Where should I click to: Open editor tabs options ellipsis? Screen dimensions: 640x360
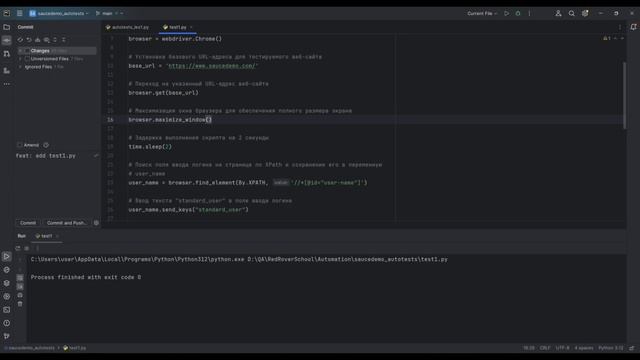[620, 27]
